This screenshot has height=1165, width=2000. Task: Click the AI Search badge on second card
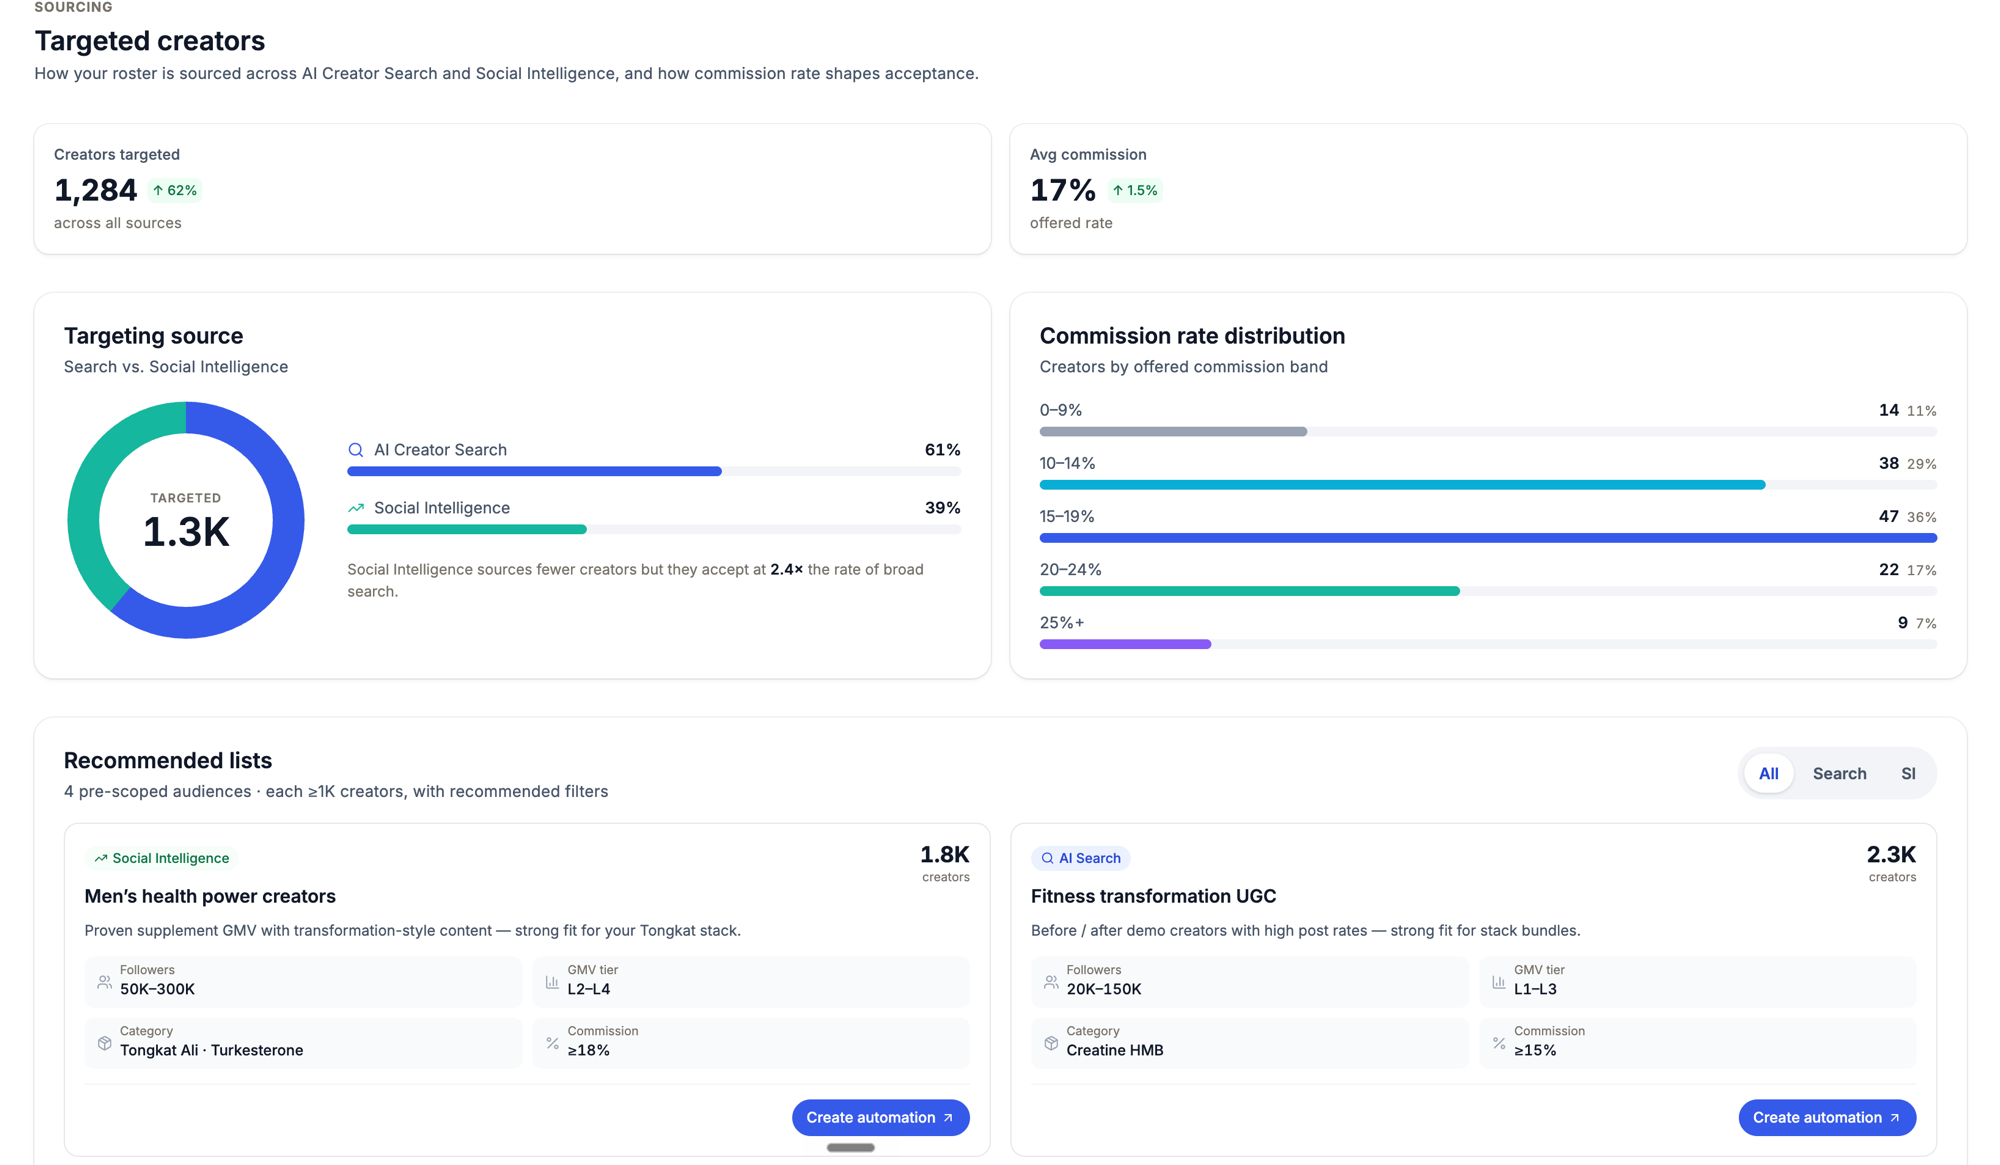pyautogui.click(x=1080, y=858)
